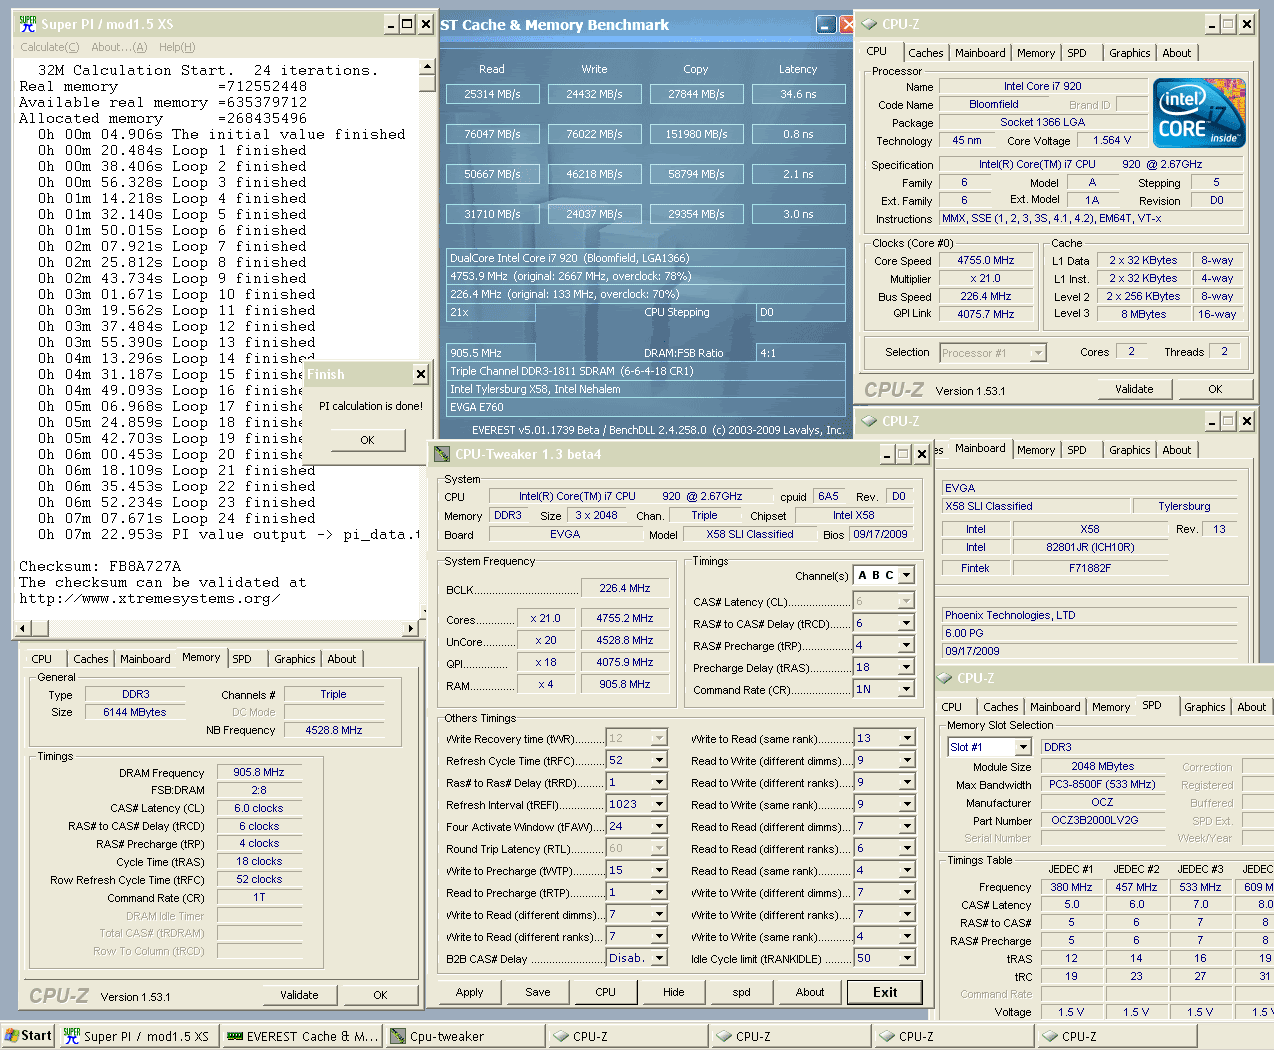
Task: Select the About tab in the CPU-Z memory timings window
Action: click(x=342, y=659)
